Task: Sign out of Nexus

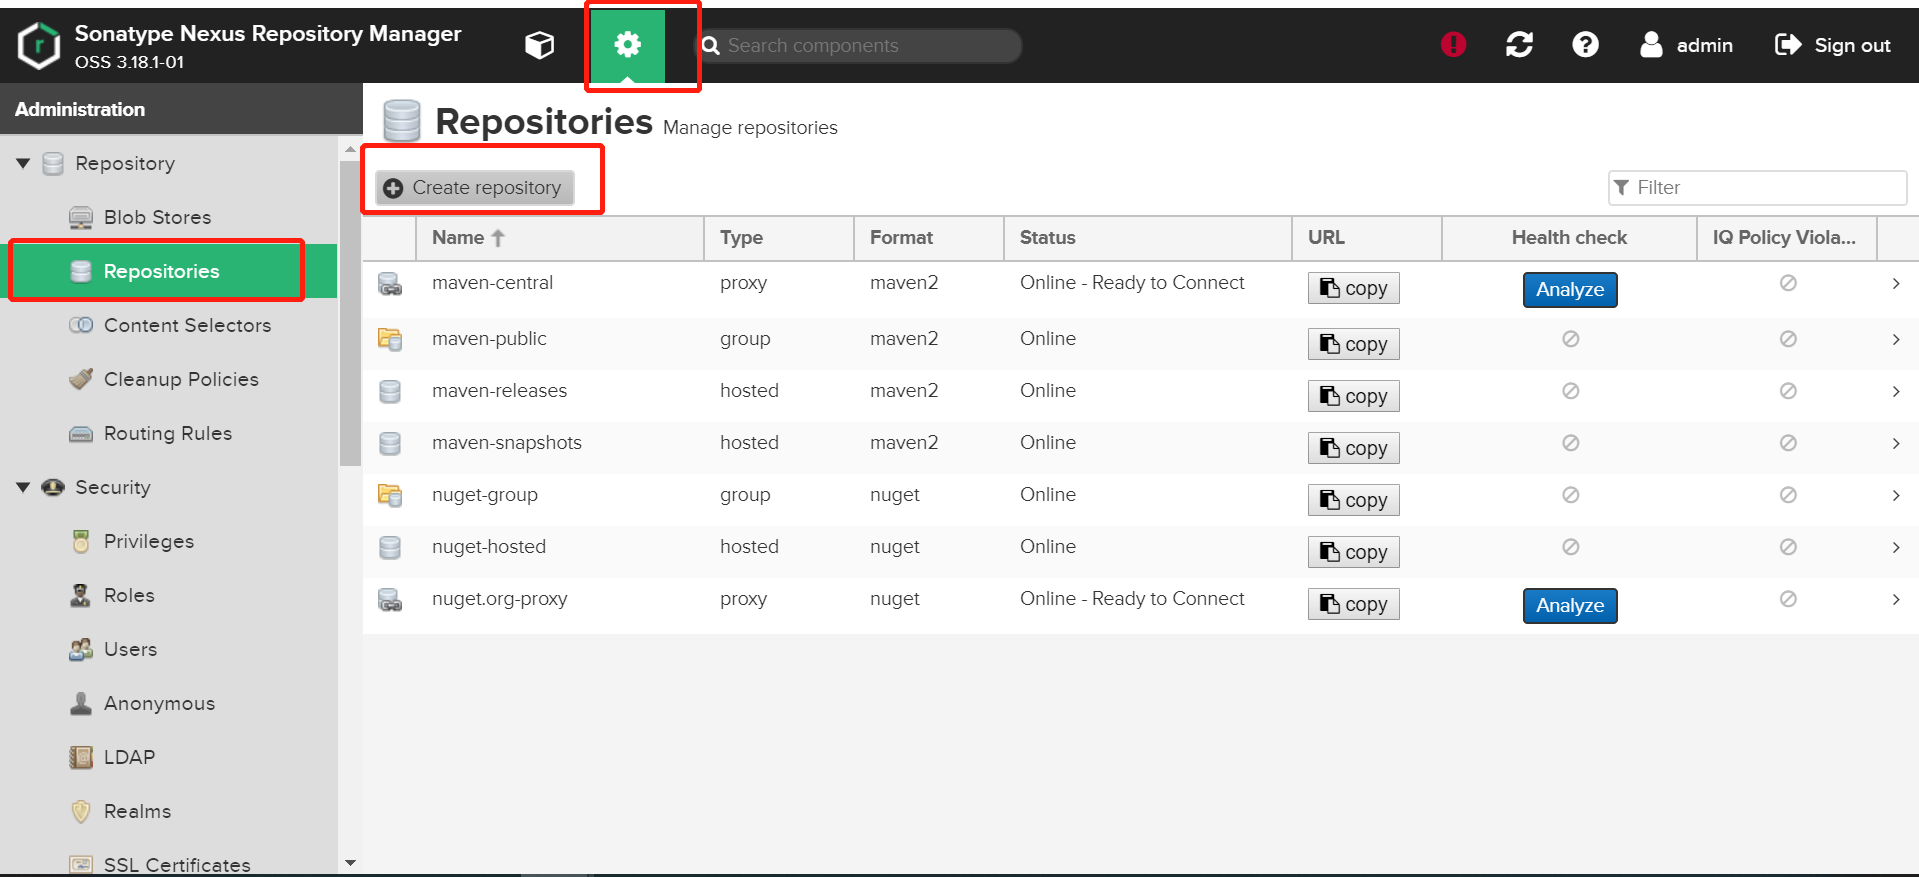Action: tap(1832, 45)
